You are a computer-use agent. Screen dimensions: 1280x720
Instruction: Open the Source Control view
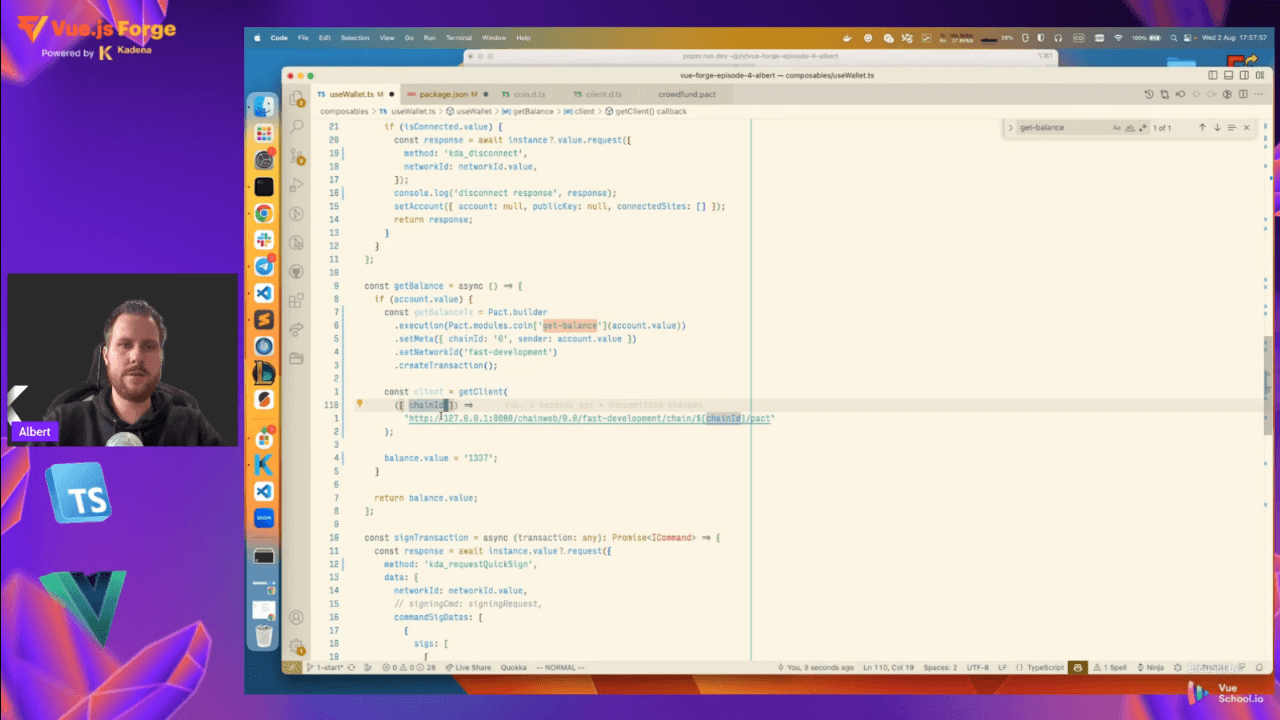point(296,156)
